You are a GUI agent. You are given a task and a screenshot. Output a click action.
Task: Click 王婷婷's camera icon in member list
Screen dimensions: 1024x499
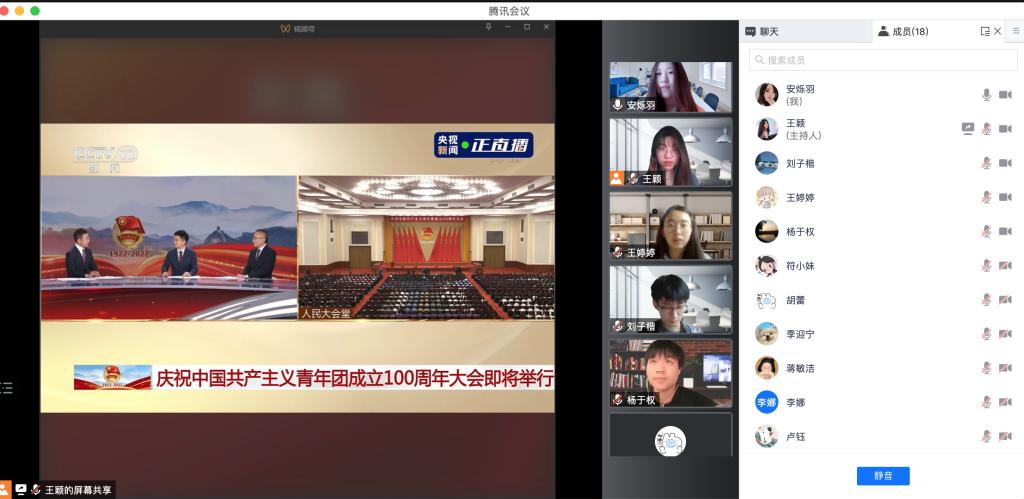pyautogui.click(x=1005, y=197)
